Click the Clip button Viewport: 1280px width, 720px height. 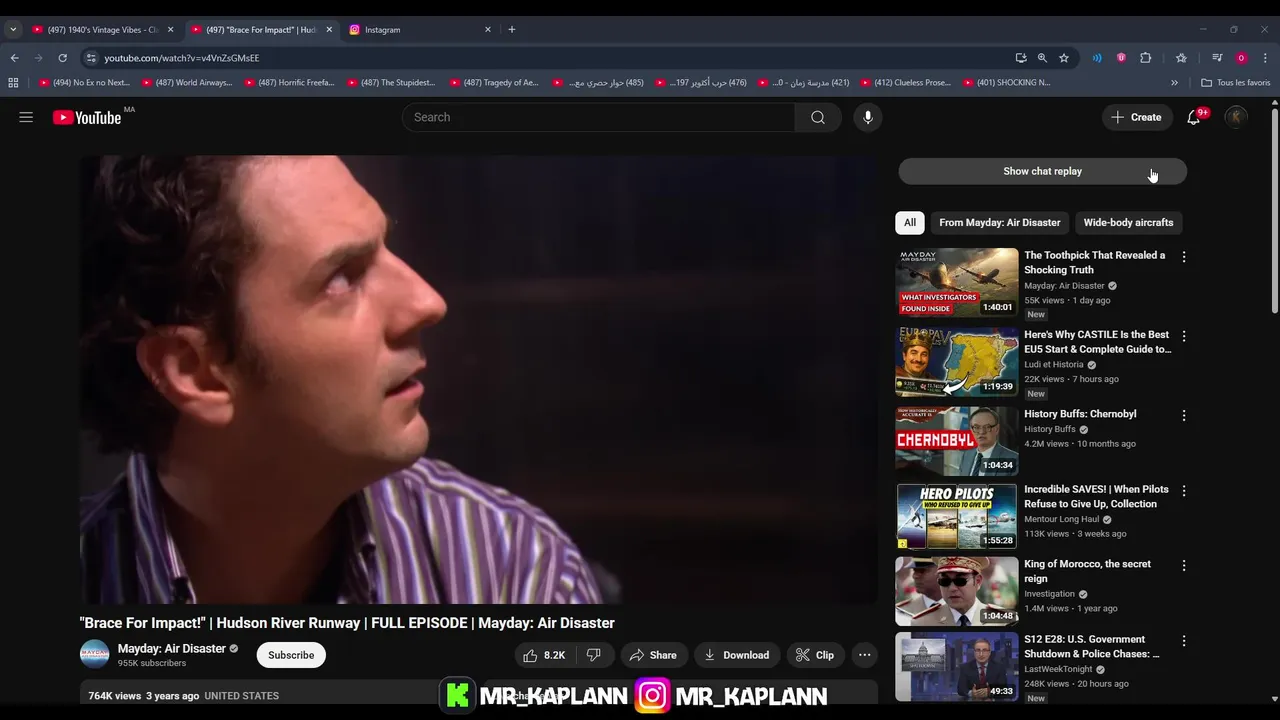[x=815, y=655]
